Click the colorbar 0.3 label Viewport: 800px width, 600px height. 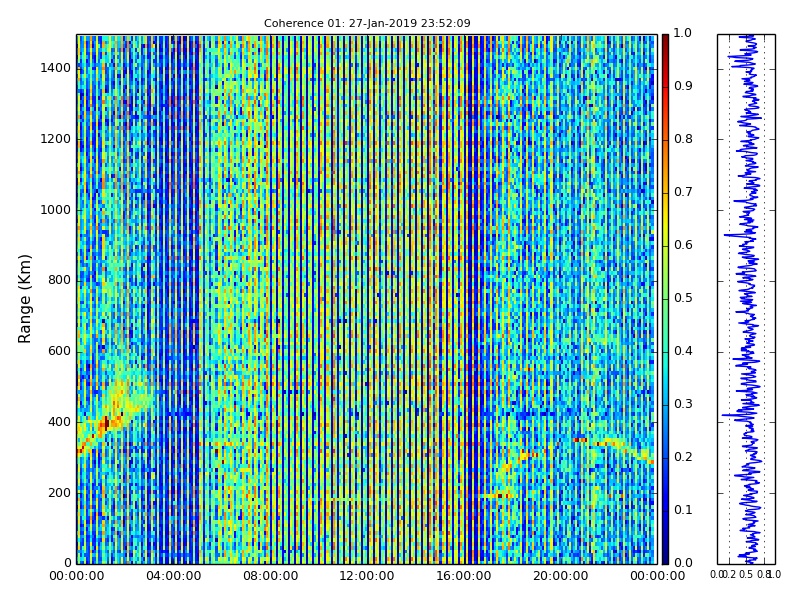pos(683,404)
